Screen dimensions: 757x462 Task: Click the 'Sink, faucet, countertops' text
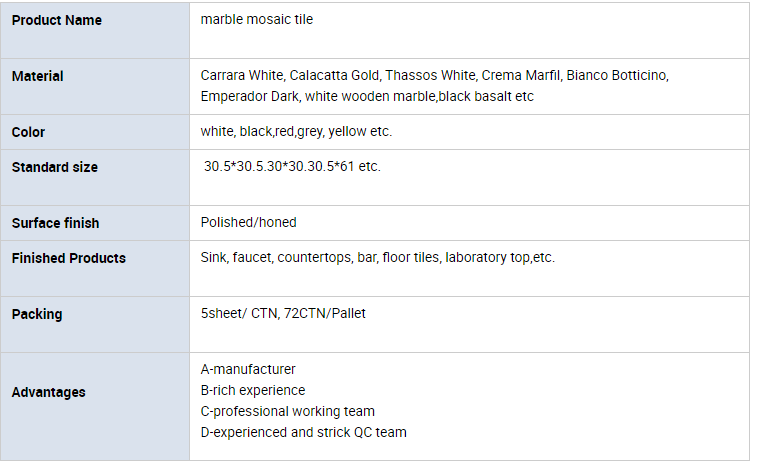(378, 257)
